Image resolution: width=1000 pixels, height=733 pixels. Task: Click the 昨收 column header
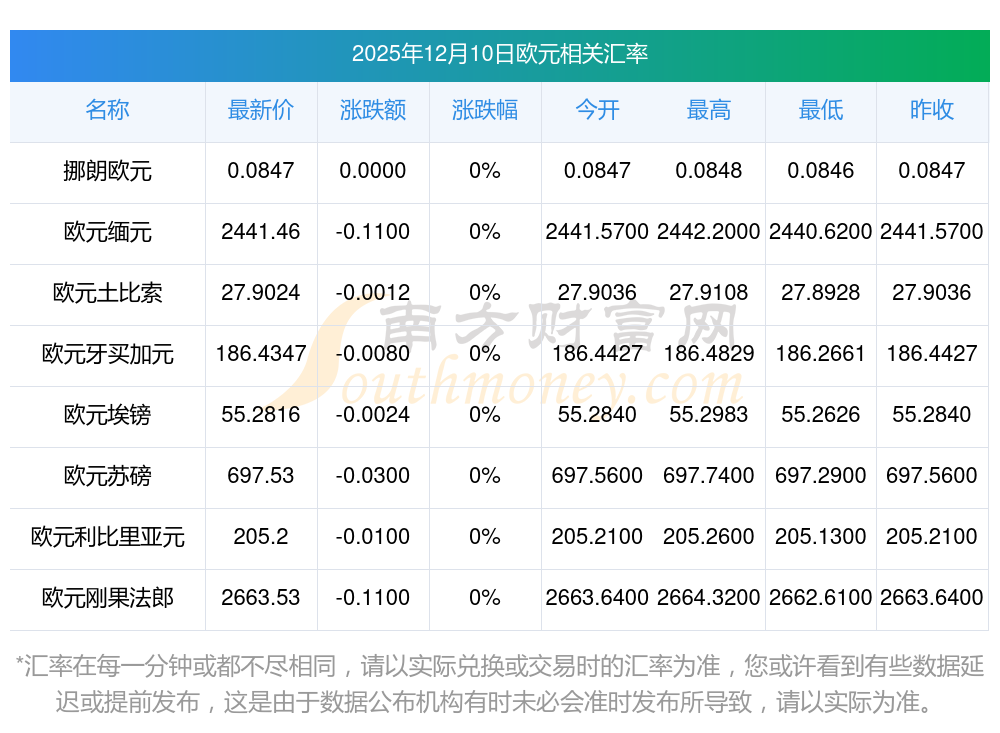coord(932,111)
